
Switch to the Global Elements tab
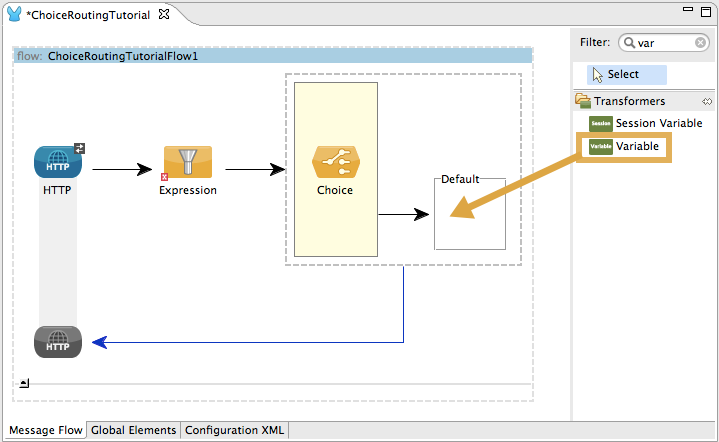tap(133, 430)
